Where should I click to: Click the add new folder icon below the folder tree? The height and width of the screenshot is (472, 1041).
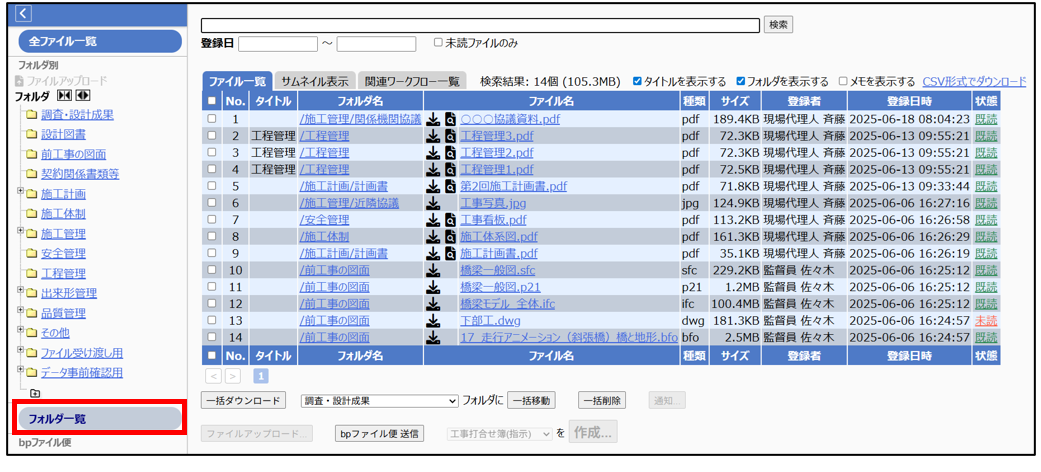(x=35, y=393)
